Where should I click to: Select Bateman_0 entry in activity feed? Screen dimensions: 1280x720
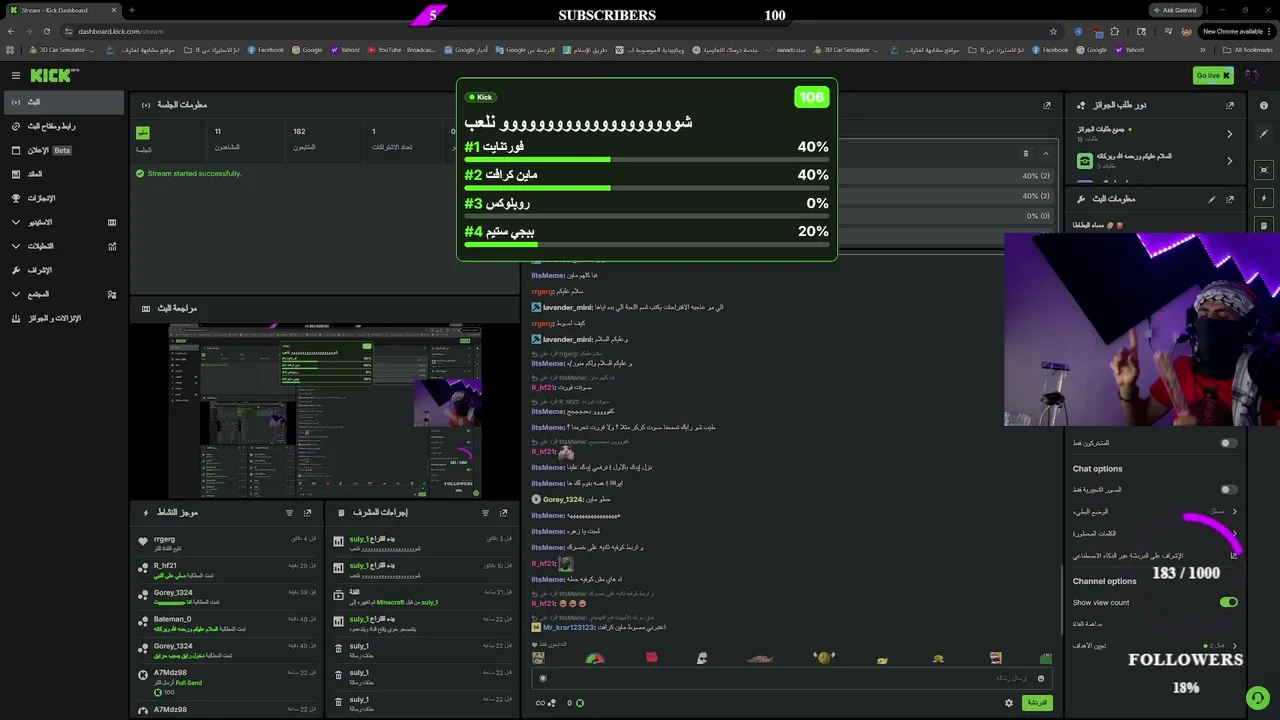click(226, 623)
